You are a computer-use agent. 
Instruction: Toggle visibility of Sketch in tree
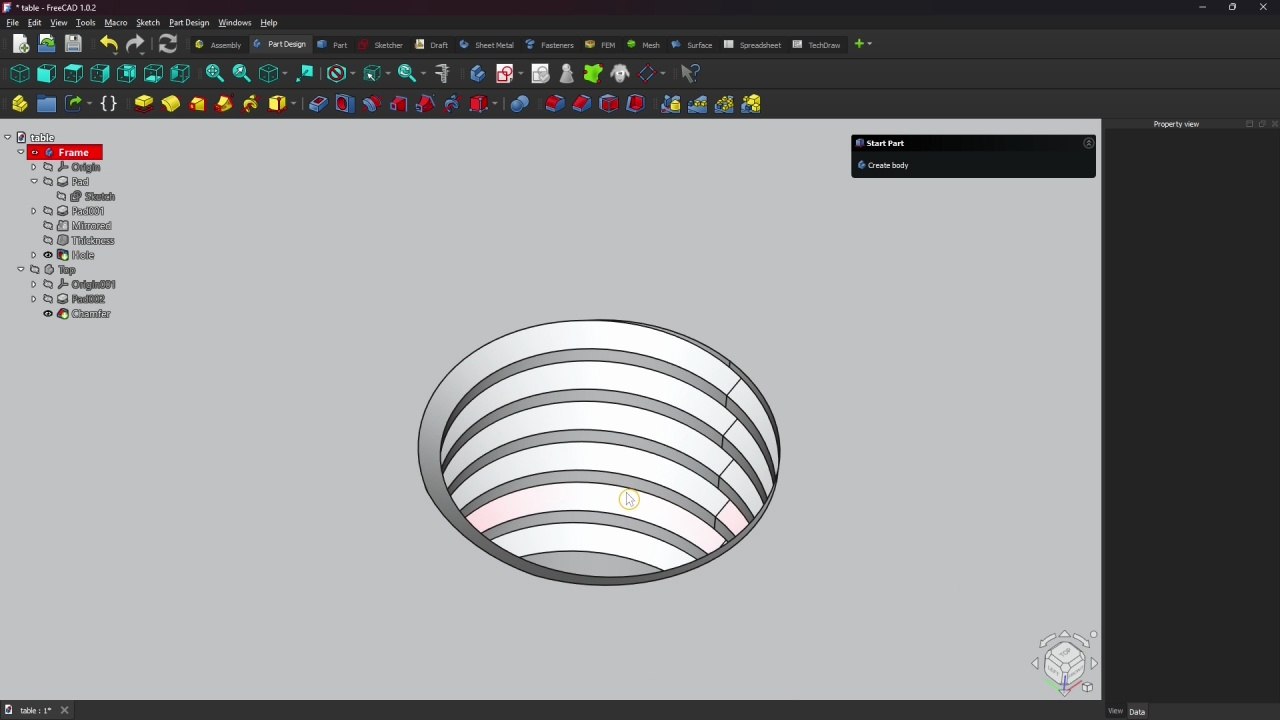(61, 197)
